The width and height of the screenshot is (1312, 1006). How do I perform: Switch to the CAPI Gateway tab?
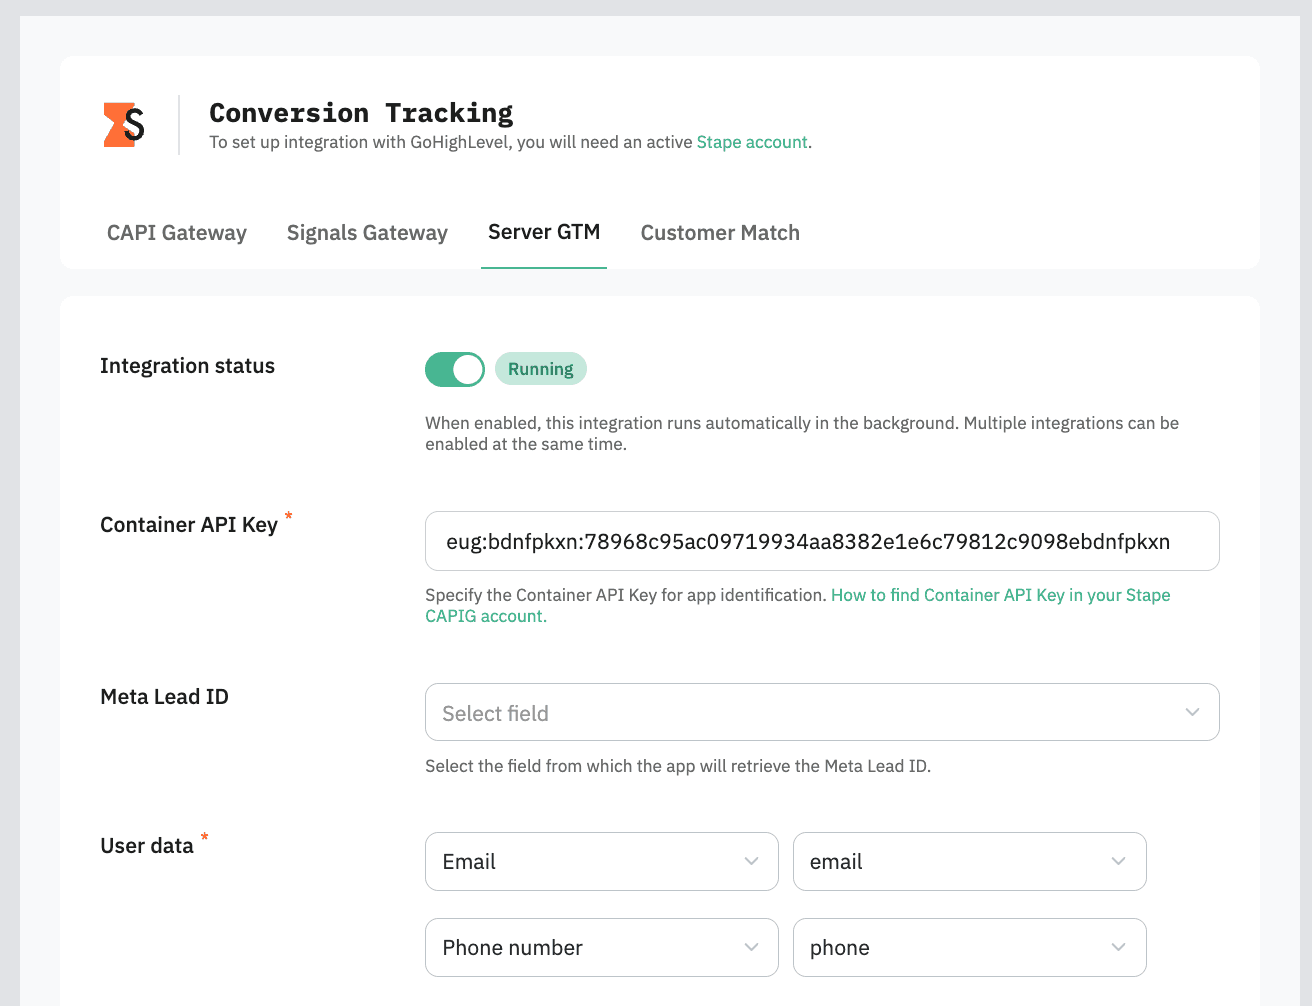(x=176, y=232)
